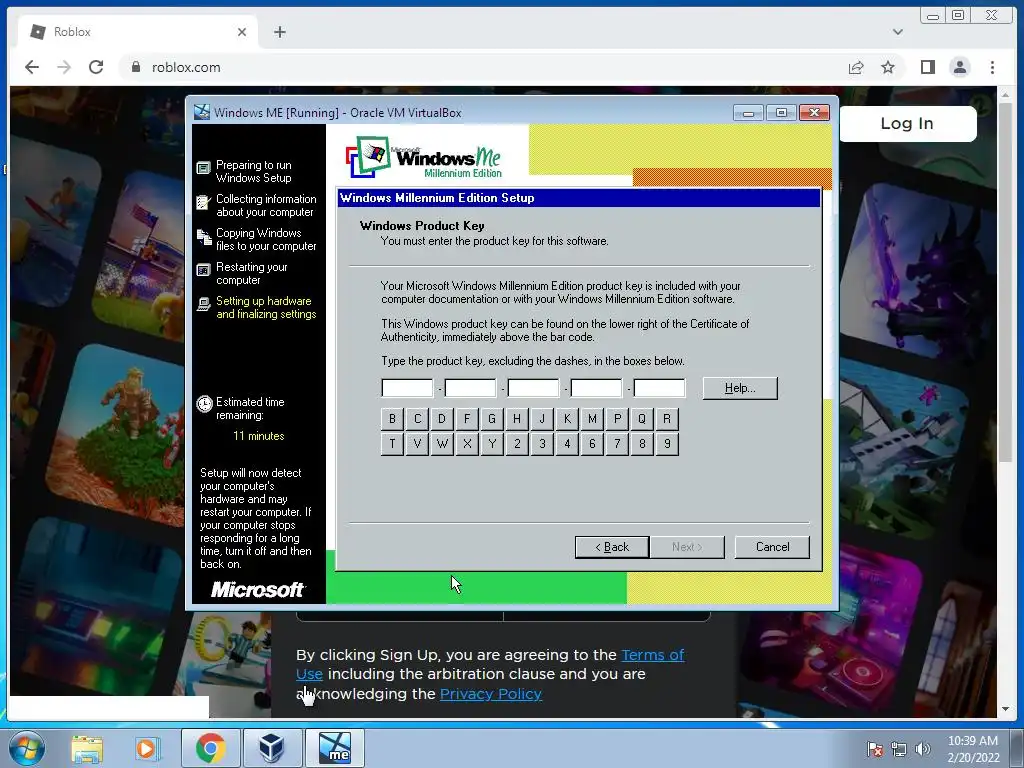Click the T key button
Screen dimensions: 1024x768
392,444
